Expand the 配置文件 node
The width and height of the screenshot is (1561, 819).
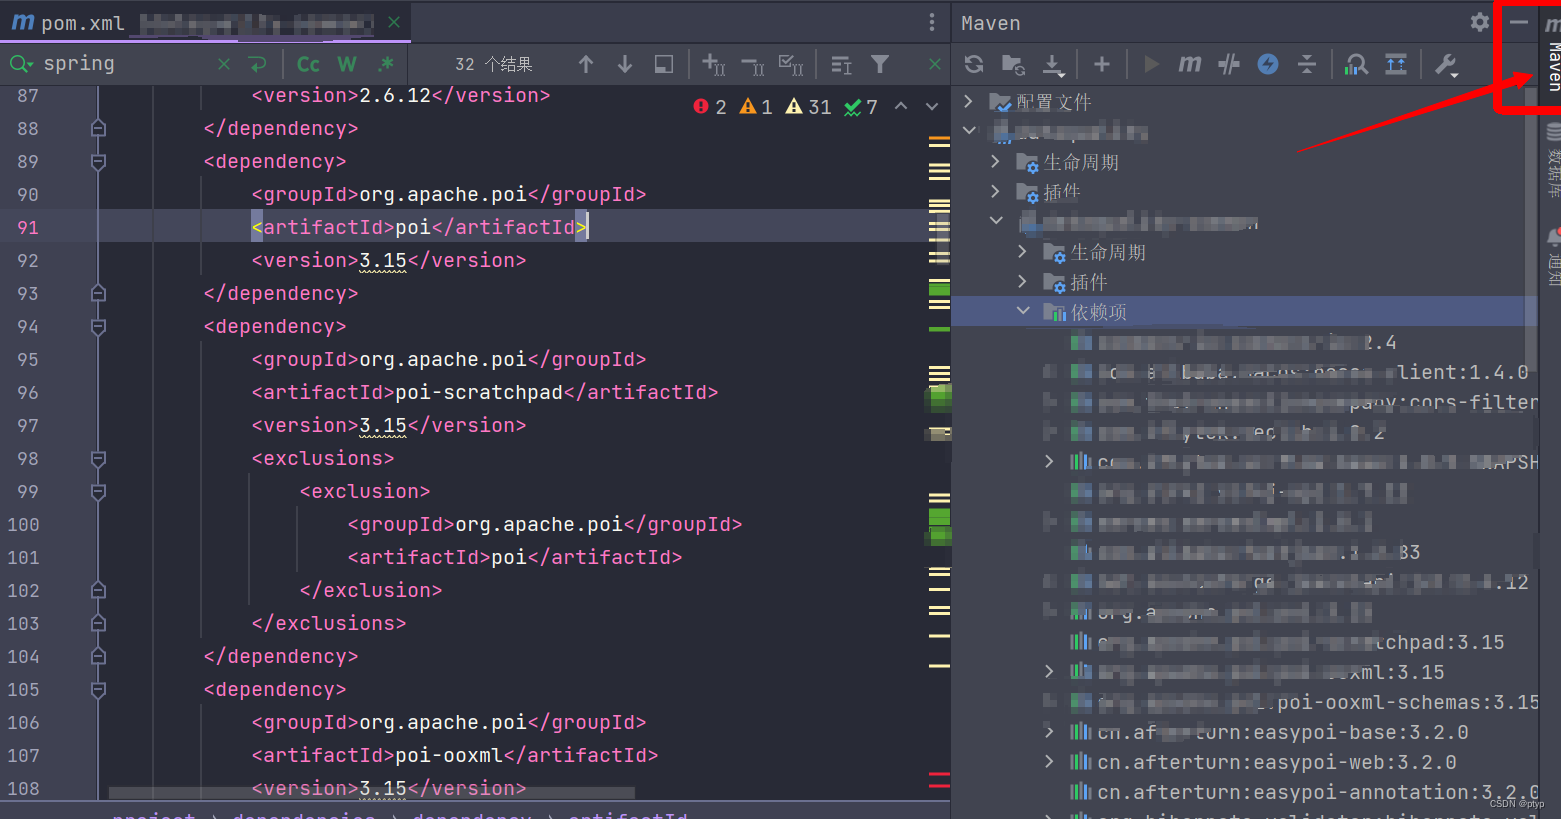[x=968, y=101]
